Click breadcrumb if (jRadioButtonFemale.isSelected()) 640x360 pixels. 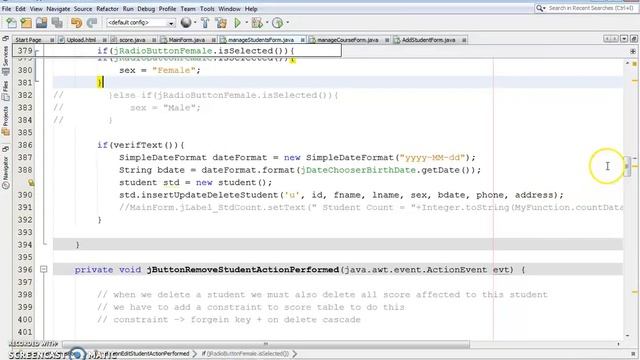pos(245,353)
